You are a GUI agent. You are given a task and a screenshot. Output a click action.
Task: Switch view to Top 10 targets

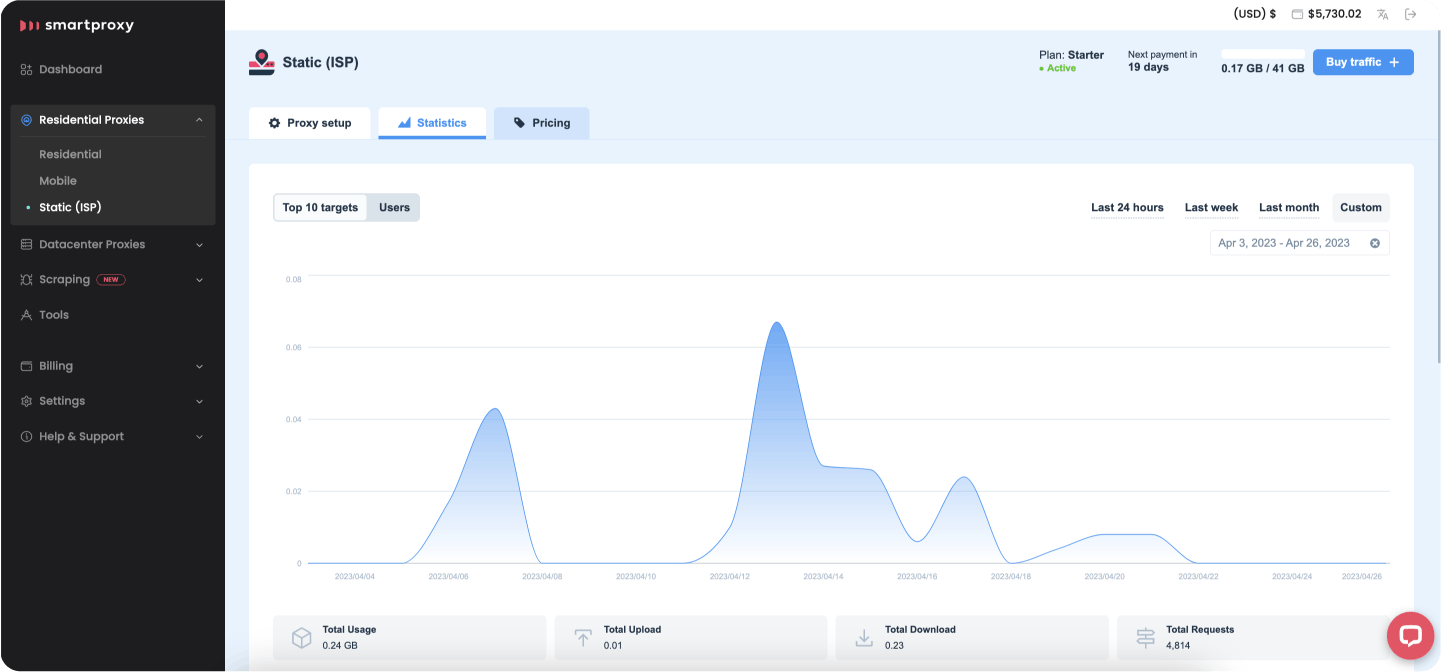[x=320, y=208]
